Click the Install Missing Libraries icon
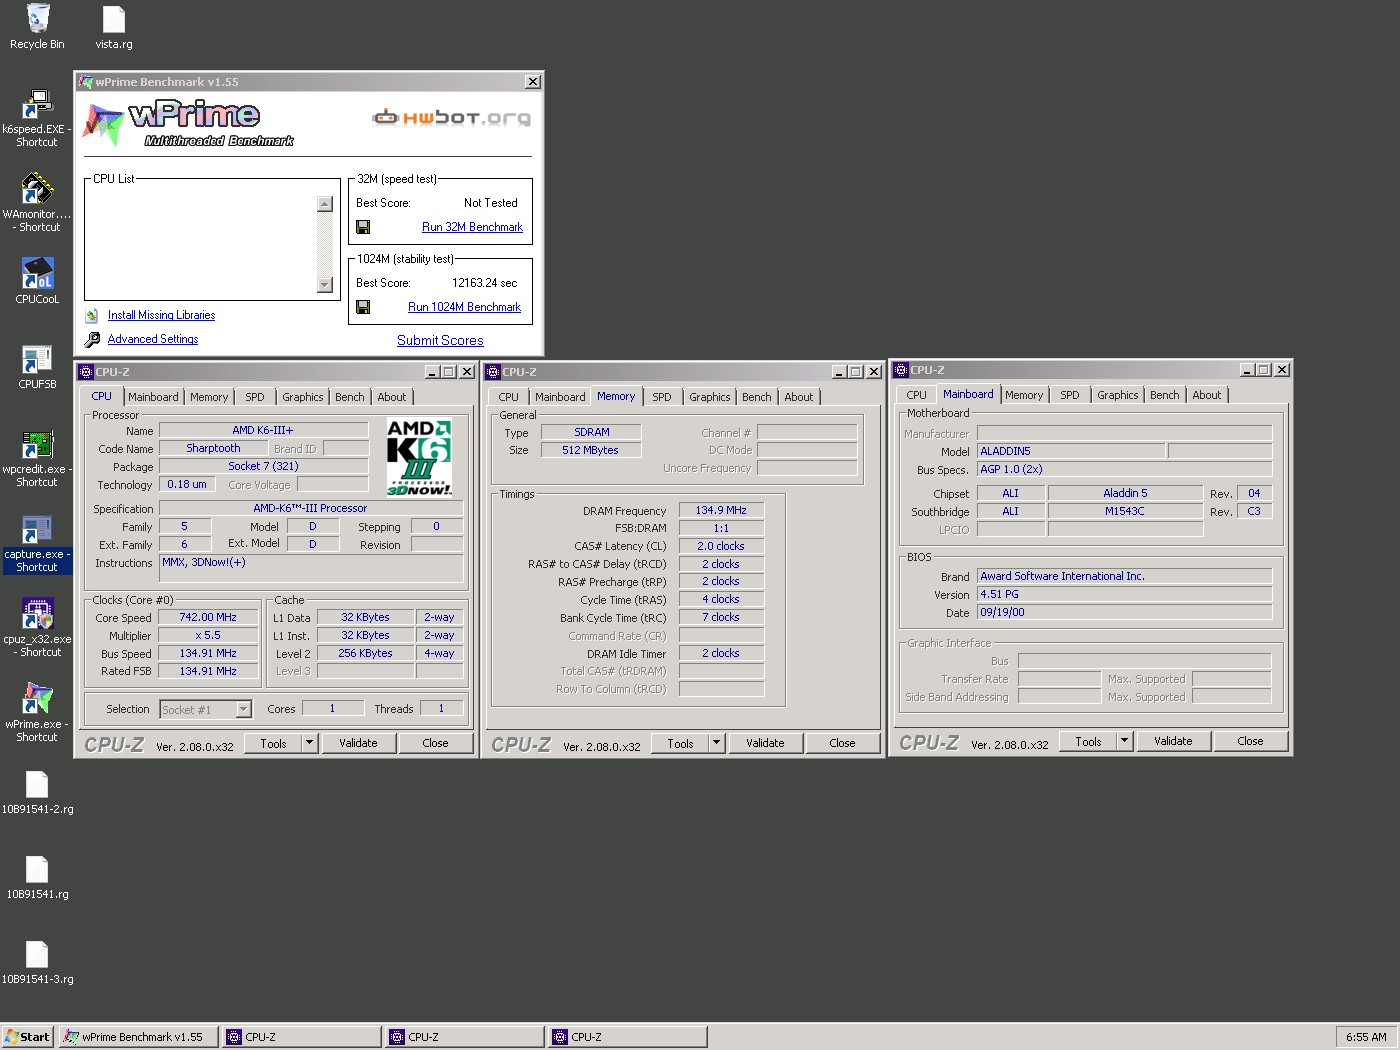 click(92, 315)
